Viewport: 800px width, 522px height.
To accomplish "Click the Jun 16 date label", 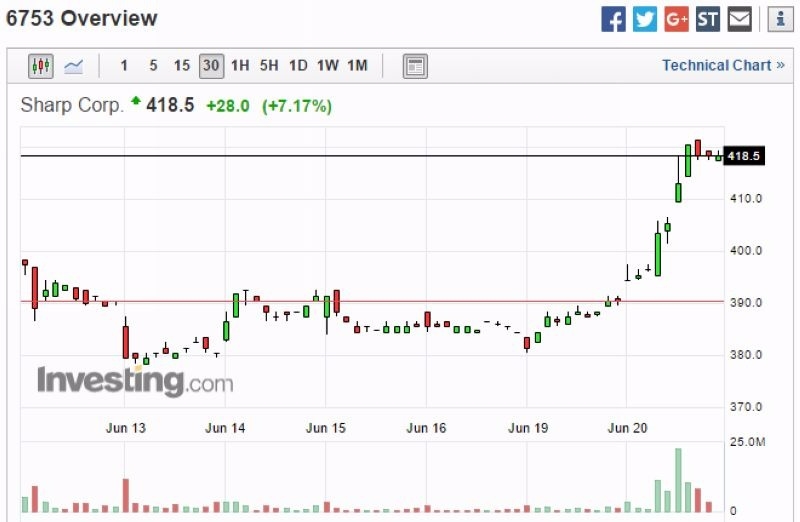I will point(426,428).
